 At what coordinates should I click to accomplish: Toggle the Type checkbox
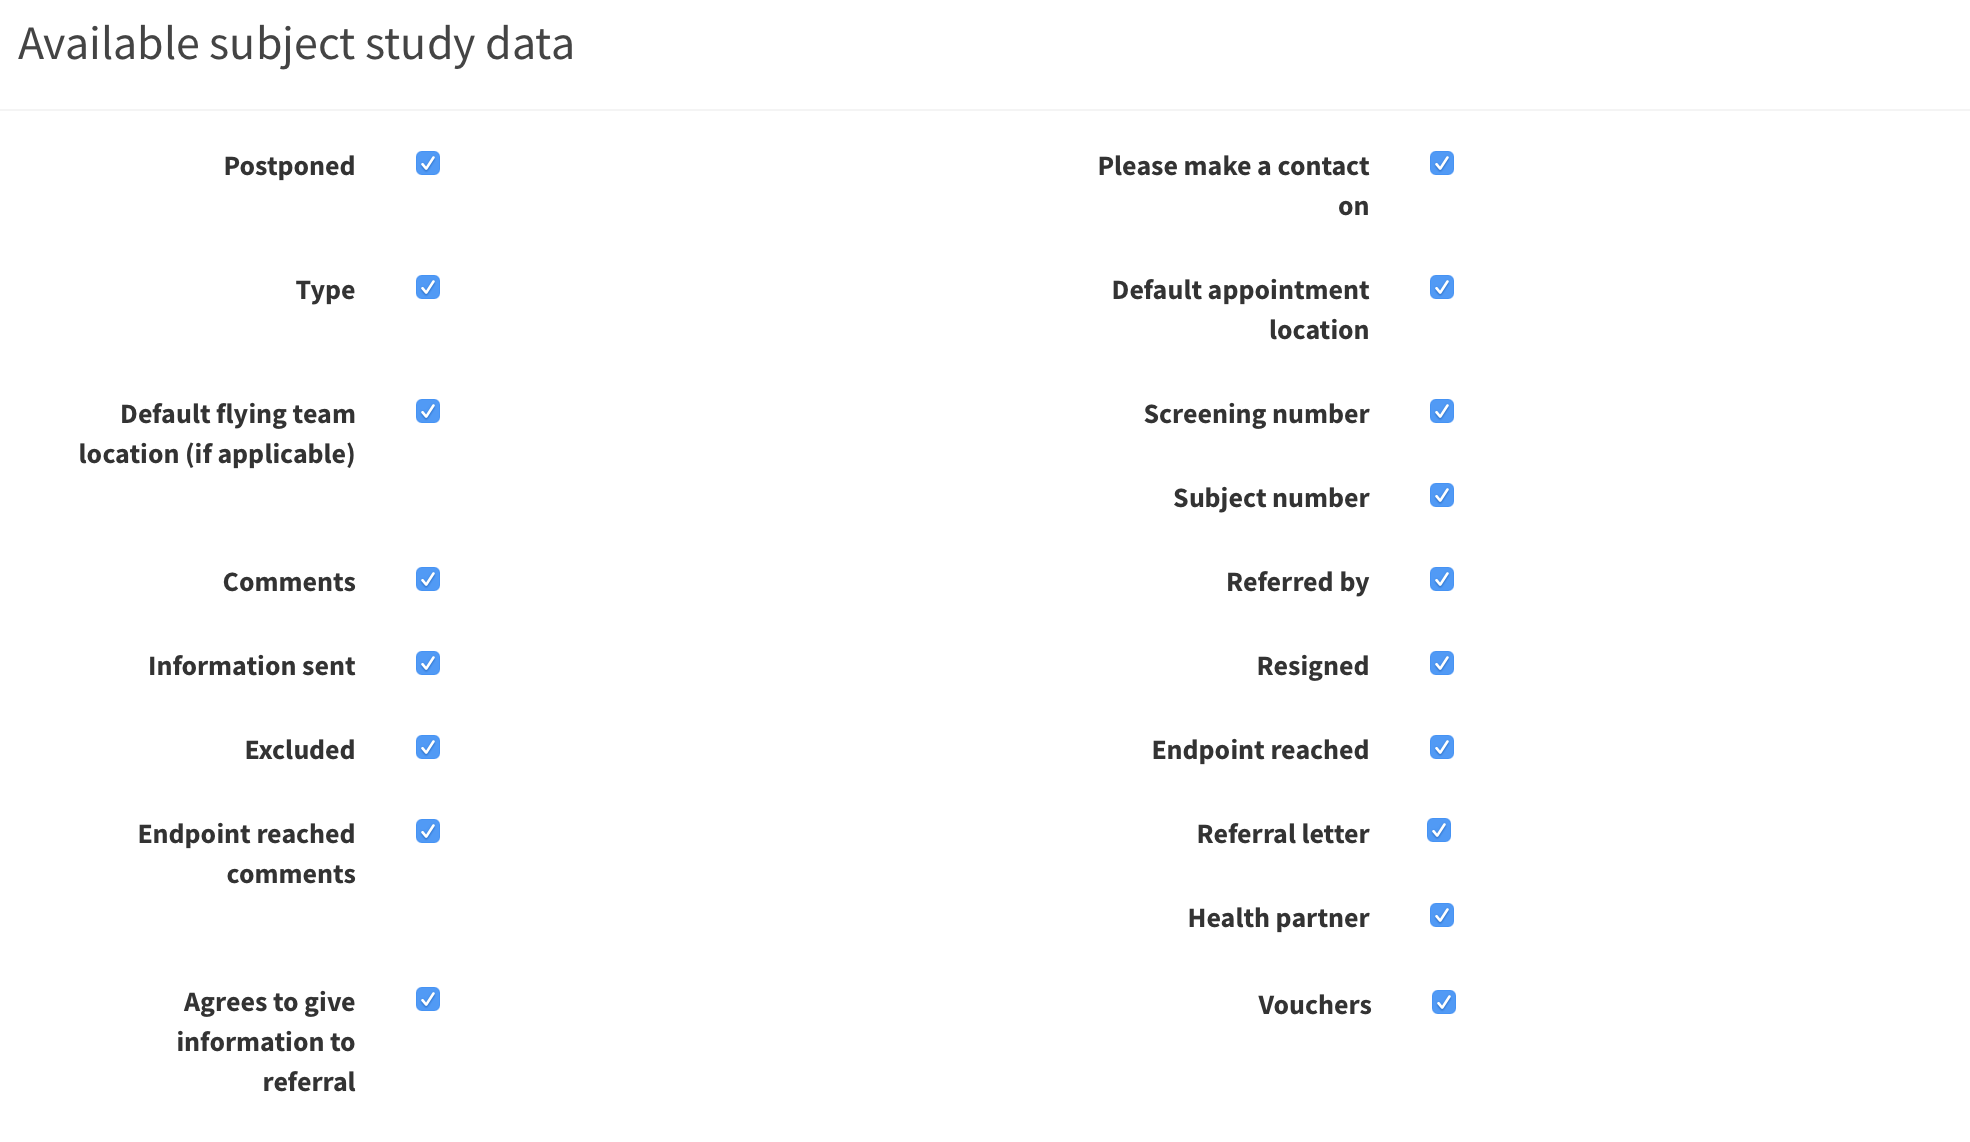428,287
